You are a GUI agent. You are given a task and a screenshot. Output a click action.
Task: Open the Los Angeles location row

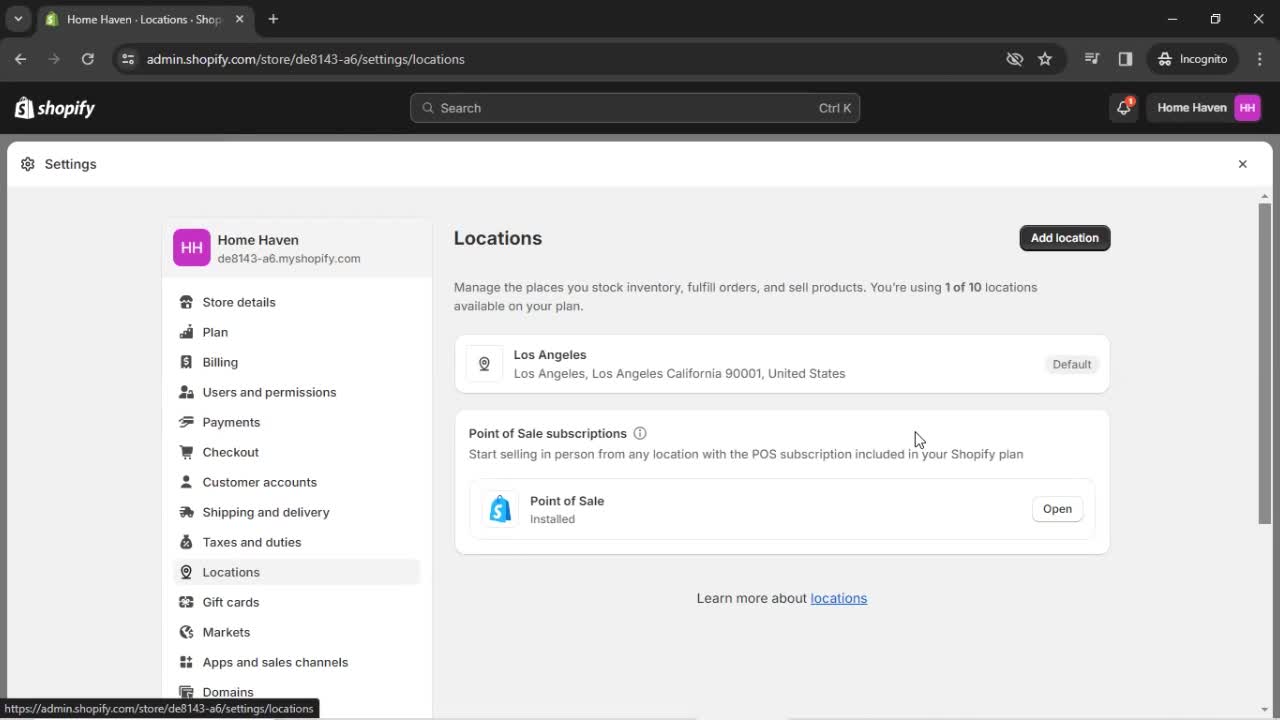[x=782, y=364]
